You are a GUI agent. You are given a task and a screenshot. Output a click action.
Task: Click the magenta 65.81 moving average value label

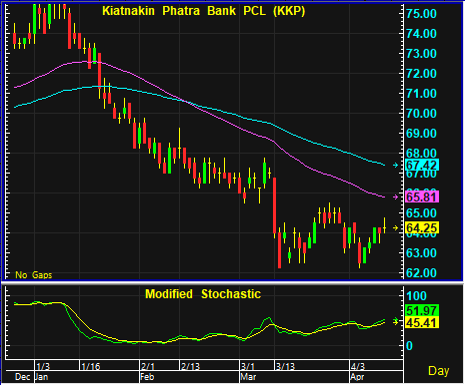422,197
